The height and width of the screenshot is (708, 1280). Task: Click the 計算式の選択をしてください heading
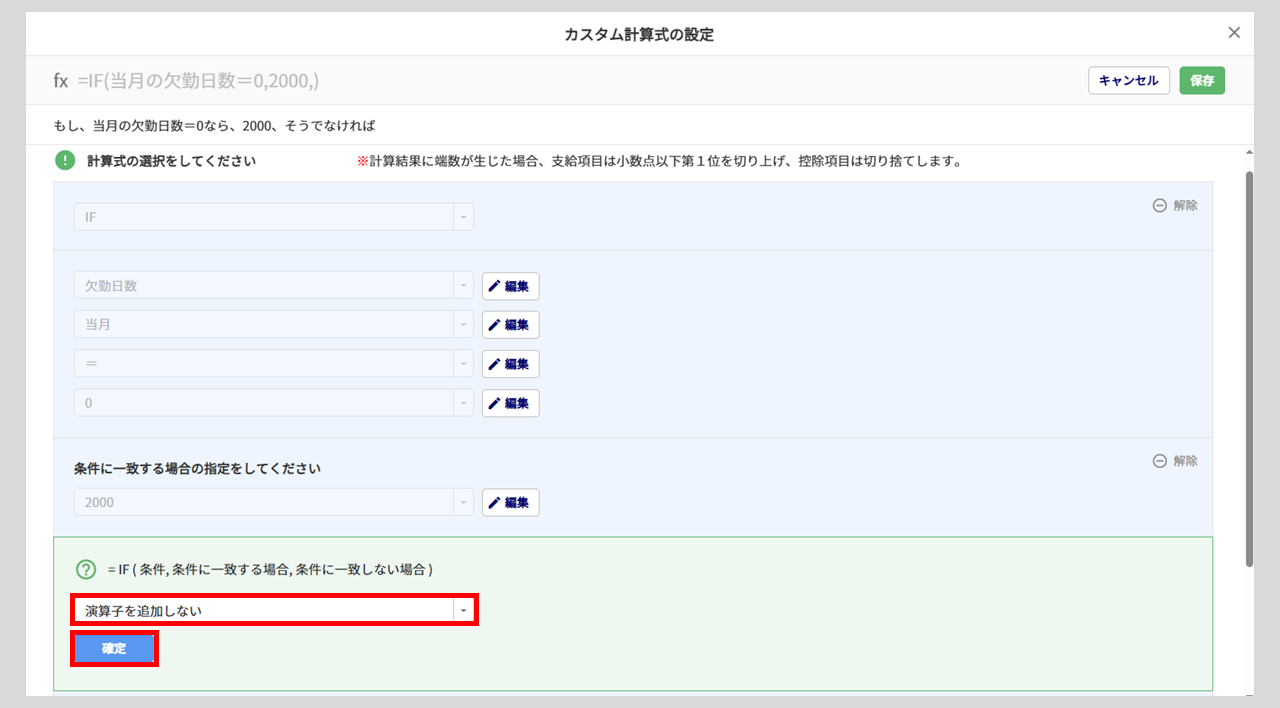(x=171, y=160)
